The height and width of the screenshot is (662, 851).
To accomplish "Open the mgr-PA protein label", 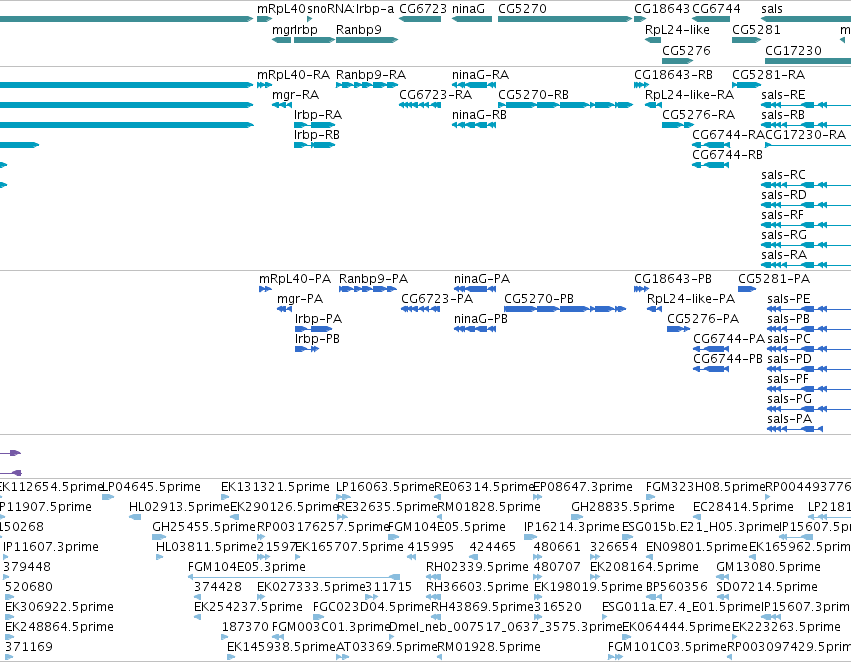I will (300, 298).
